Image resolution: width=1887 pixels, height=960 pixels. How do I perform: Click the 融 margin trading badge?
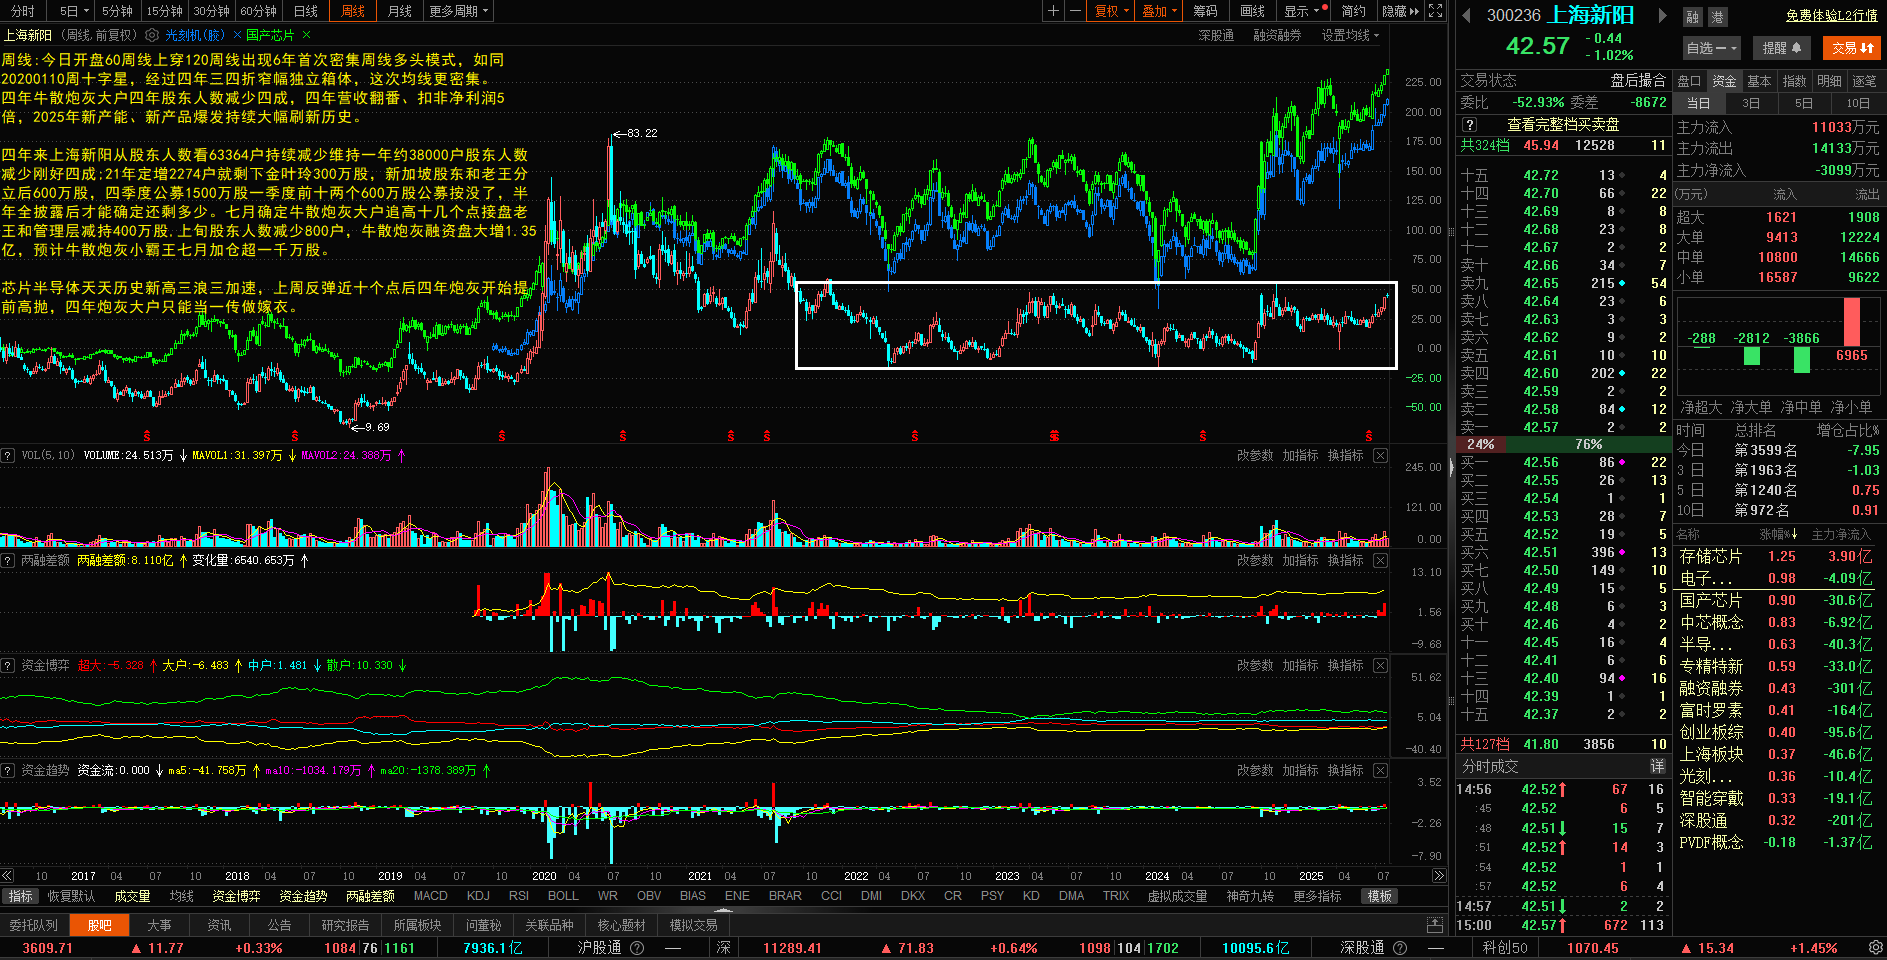(x=1692, y=17)
